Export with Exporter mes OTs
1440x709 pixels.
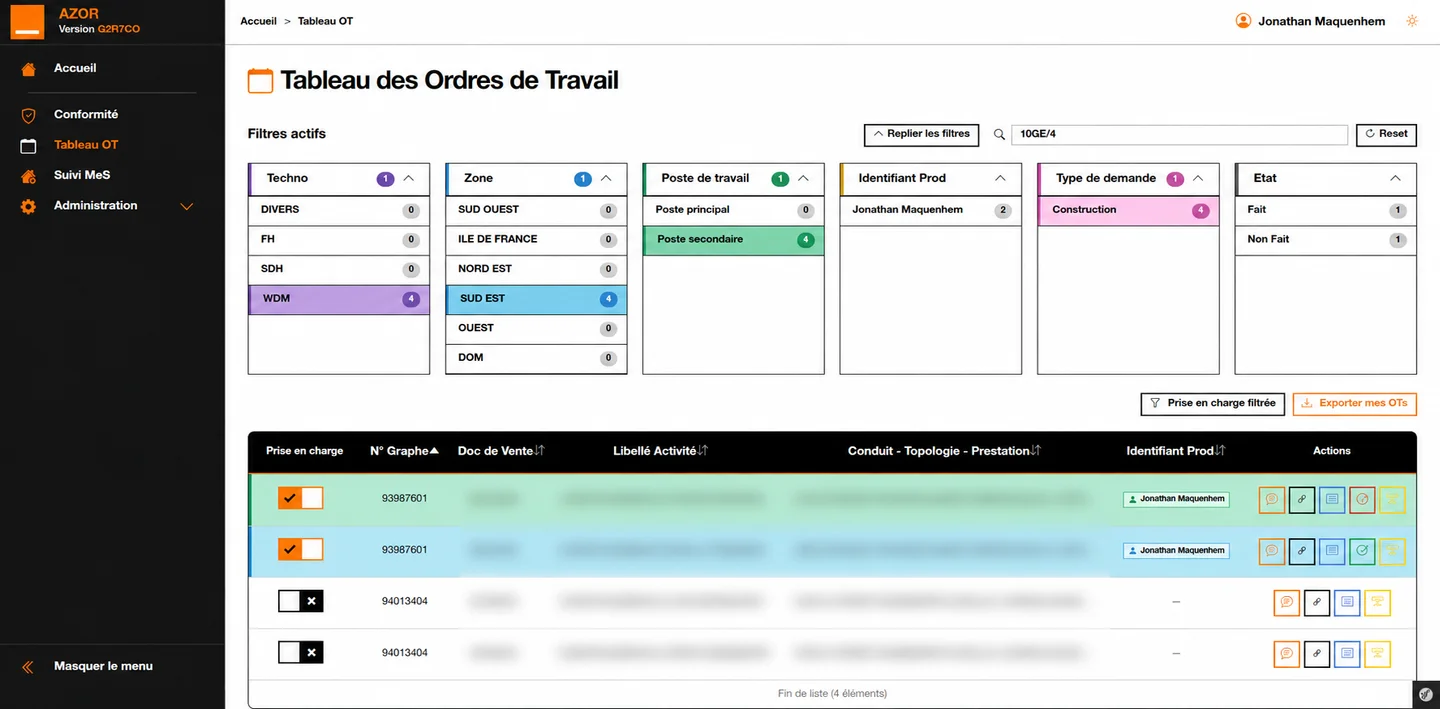pyautogui.click(x=1355, y=403)
